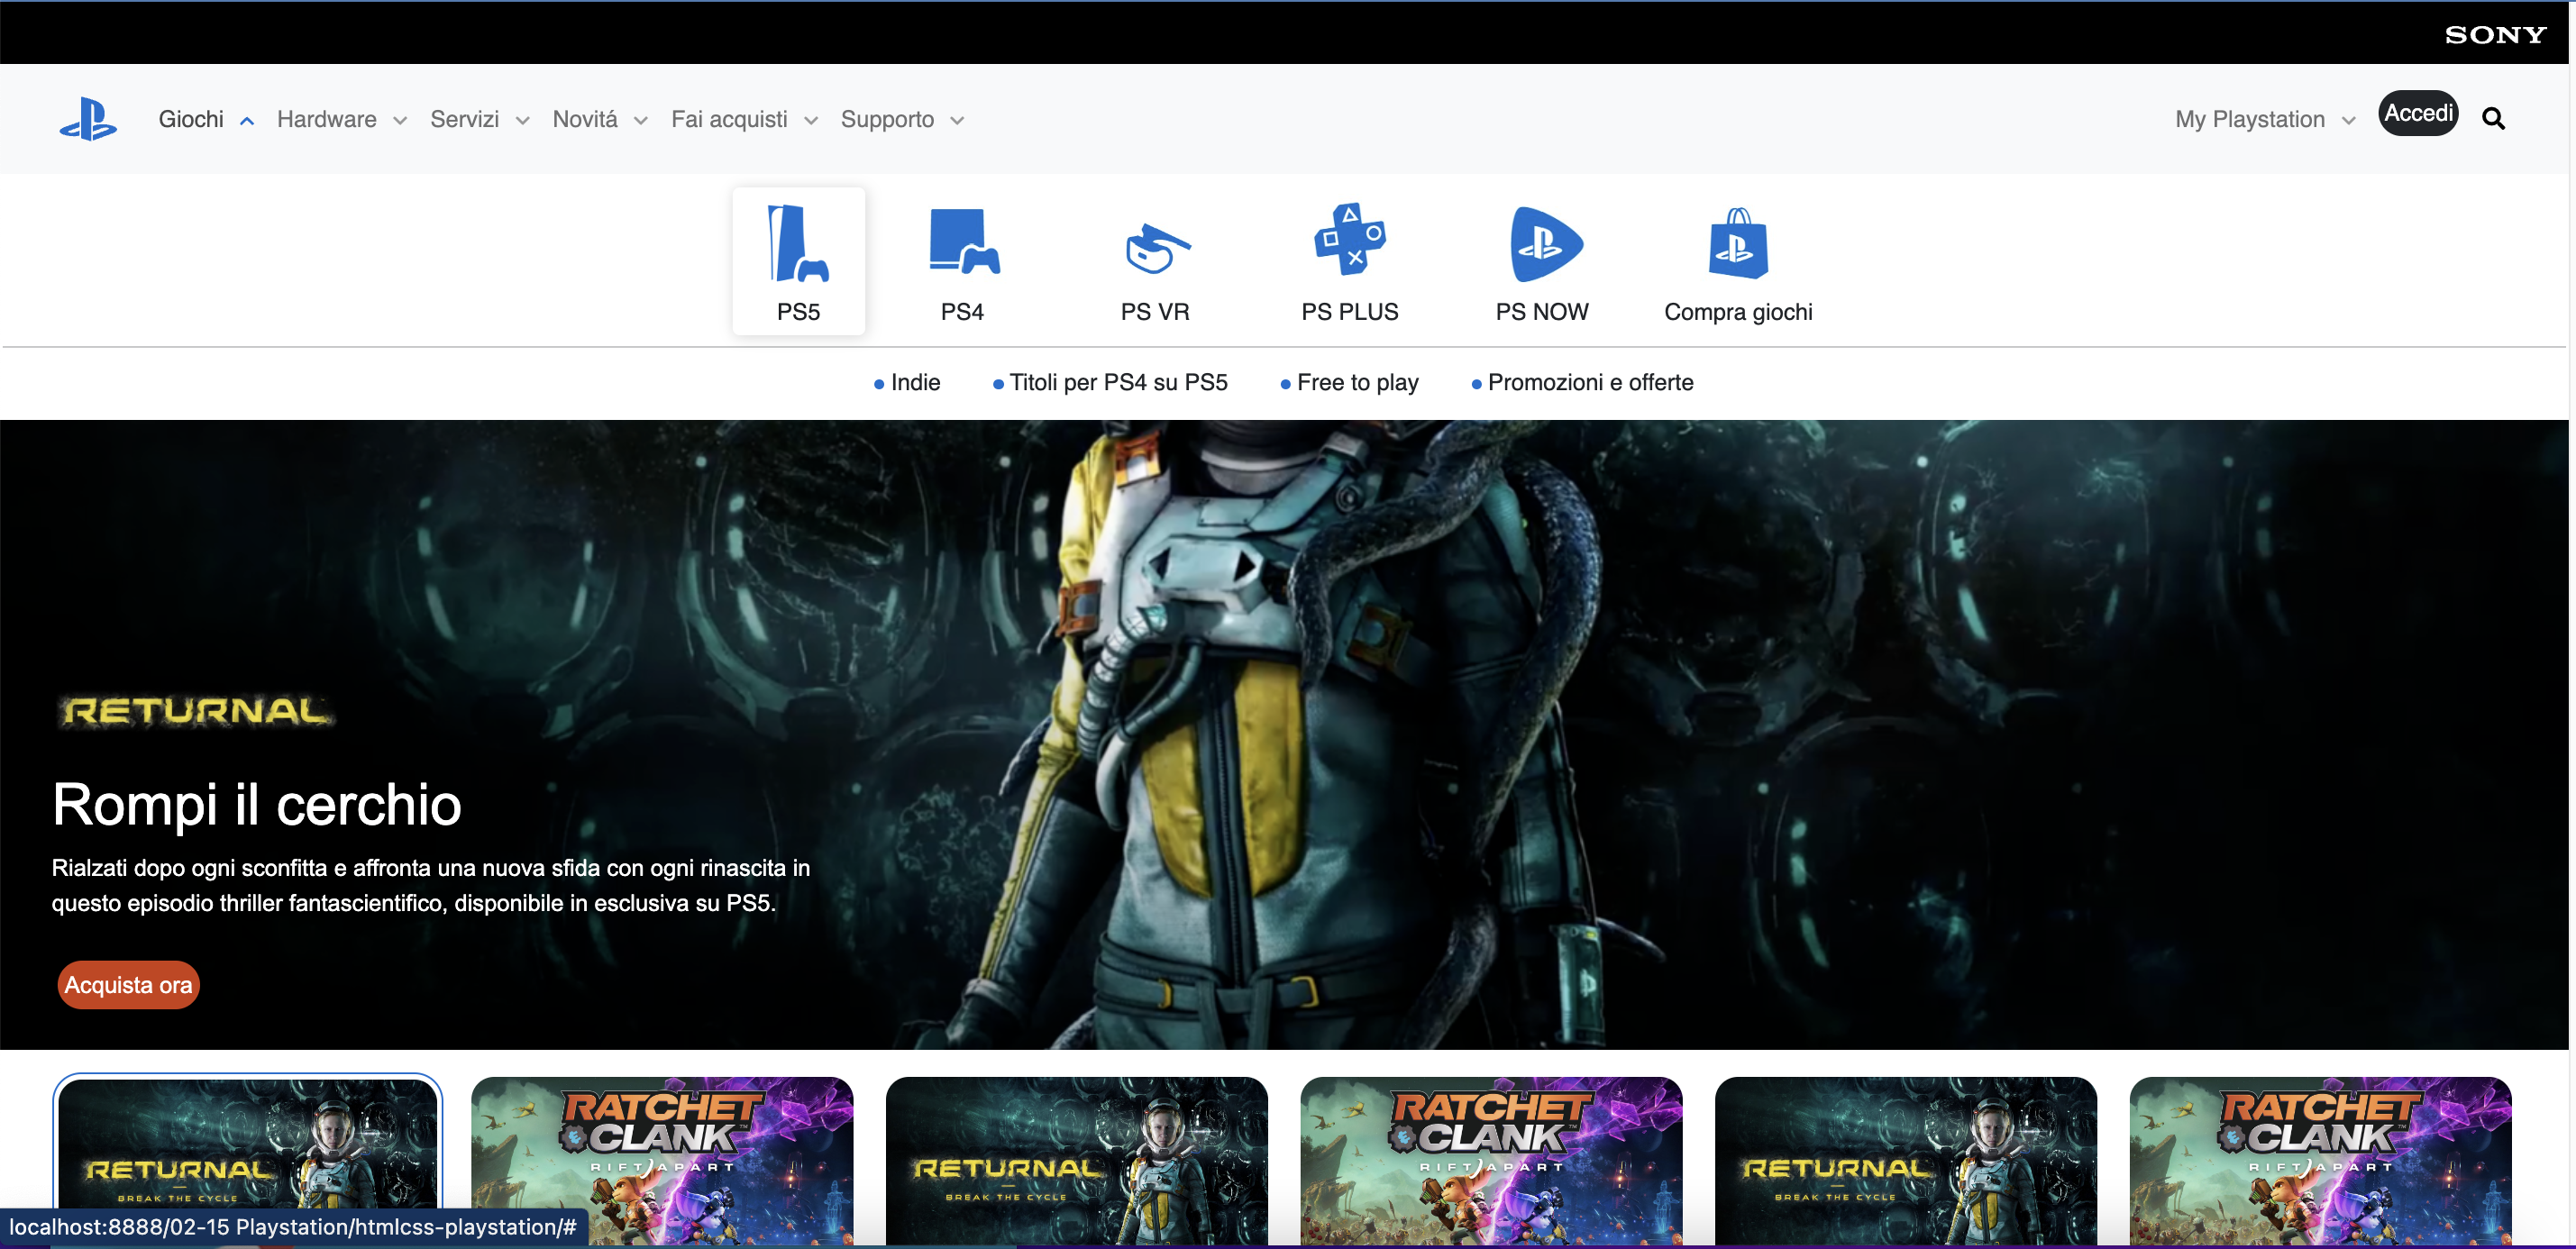The height and width of the screenshot is (1249, 2576).
Task: Click the Compra giochi shopping bag icon
Action: pyautogui.click(x=1738, y=243)
